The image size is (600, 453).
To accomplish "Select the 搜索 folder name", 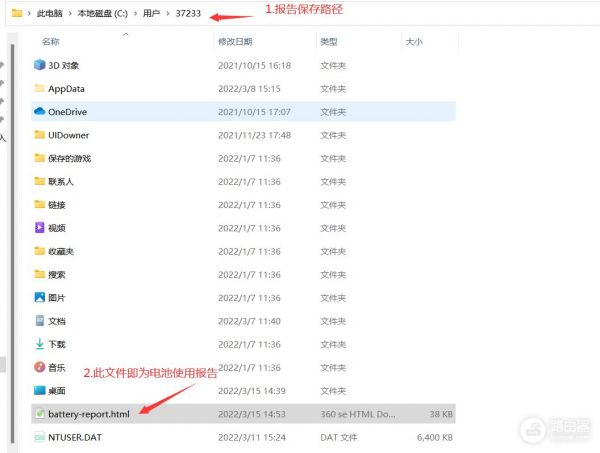I will (57, 275).
